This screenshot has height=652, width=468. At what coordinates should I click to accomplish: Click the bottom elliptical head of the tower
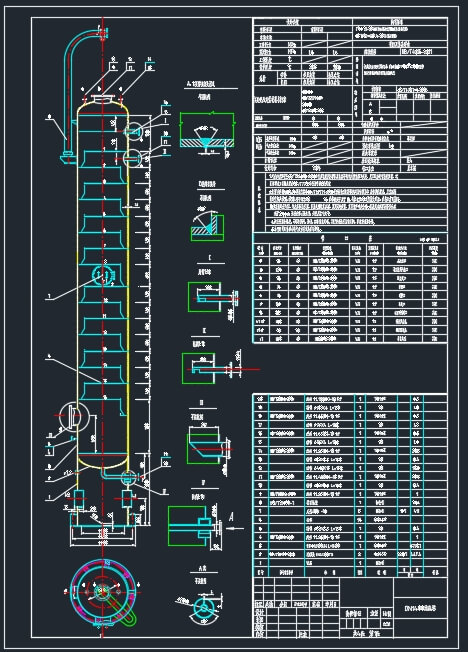click(103, 462)
